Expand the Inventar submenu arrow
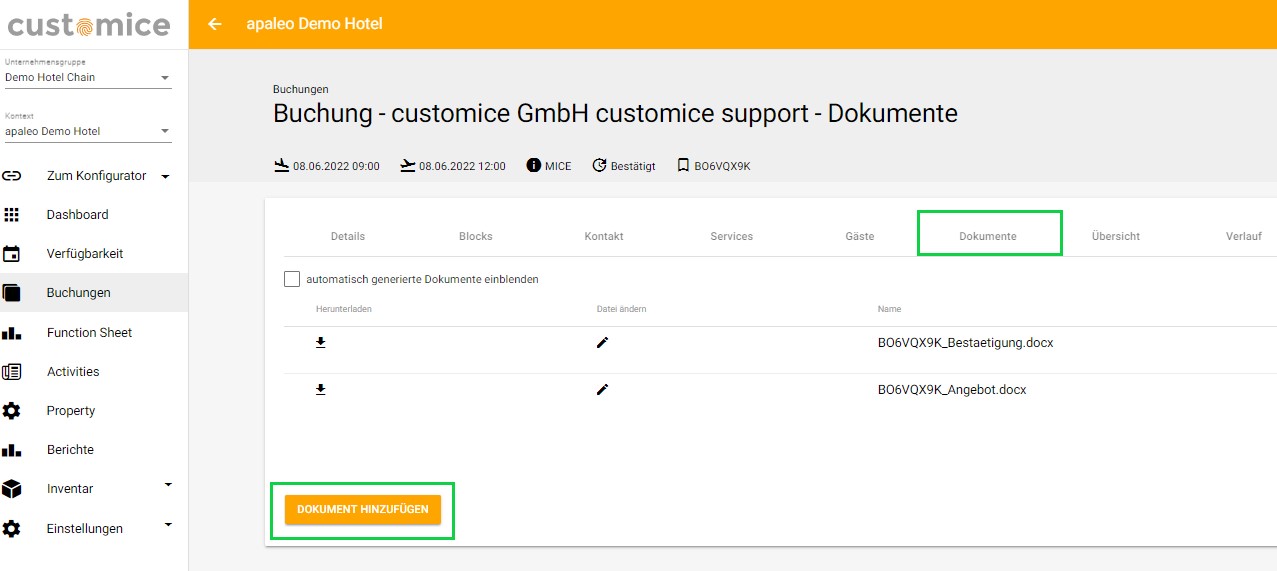This screenshot has height=571, width=1277. tap(168, 485)
